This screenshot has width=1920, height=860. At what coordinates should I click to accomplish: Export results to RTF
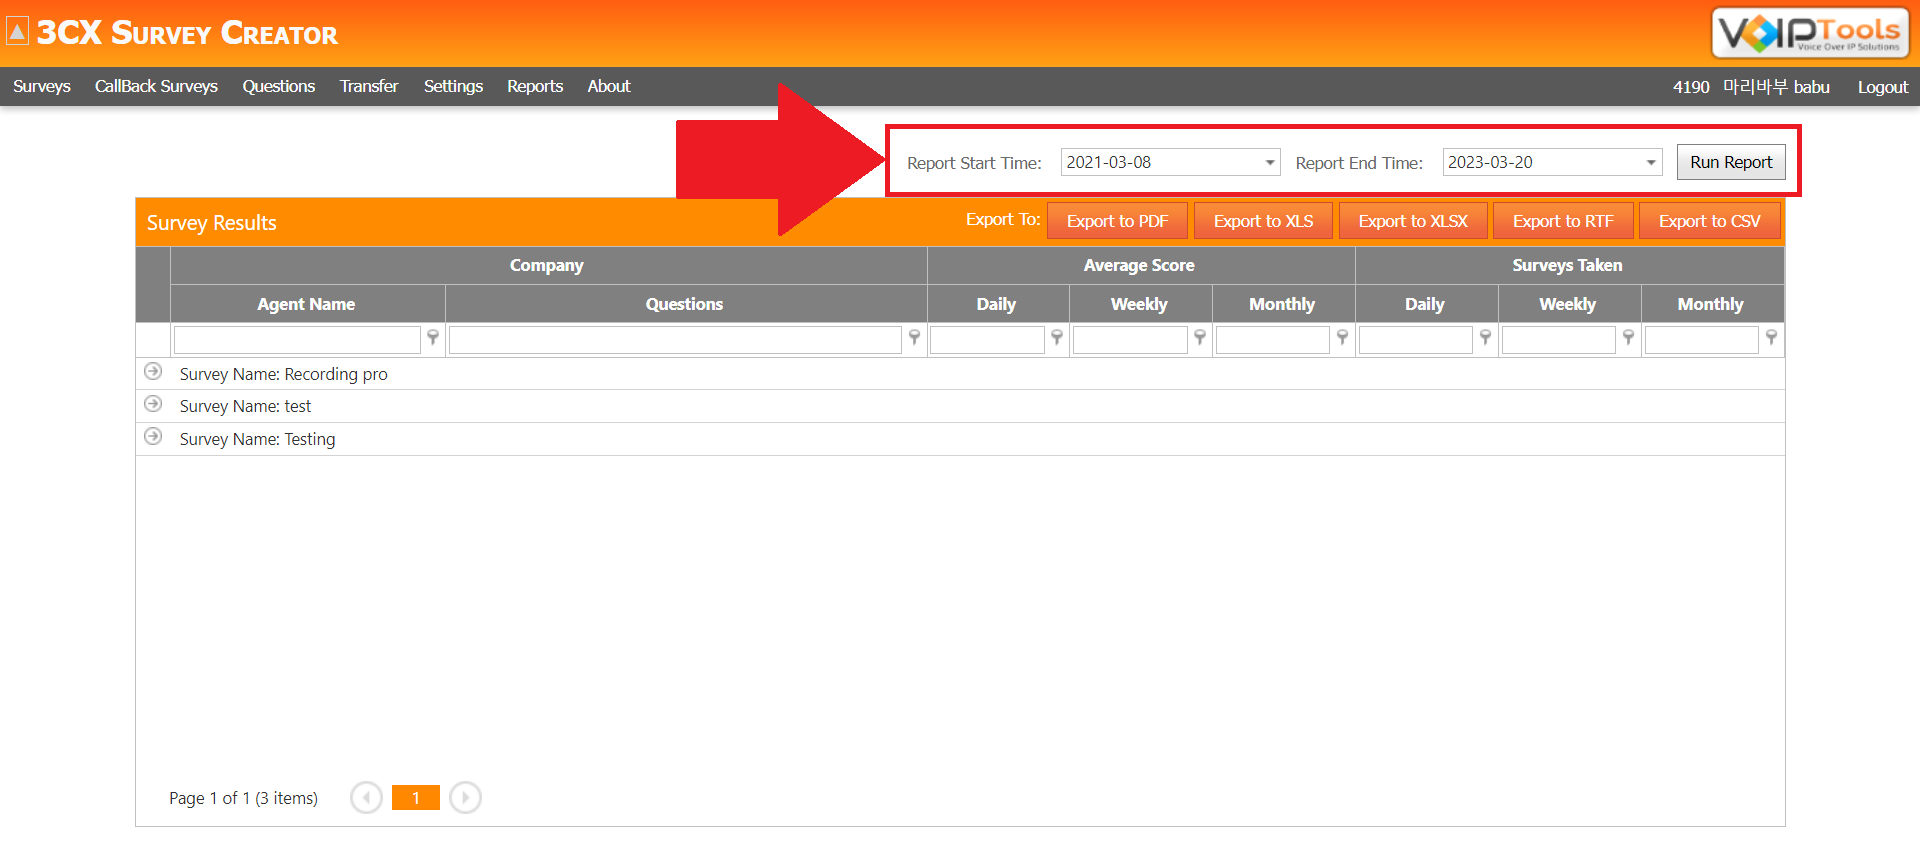[1563, 221]
